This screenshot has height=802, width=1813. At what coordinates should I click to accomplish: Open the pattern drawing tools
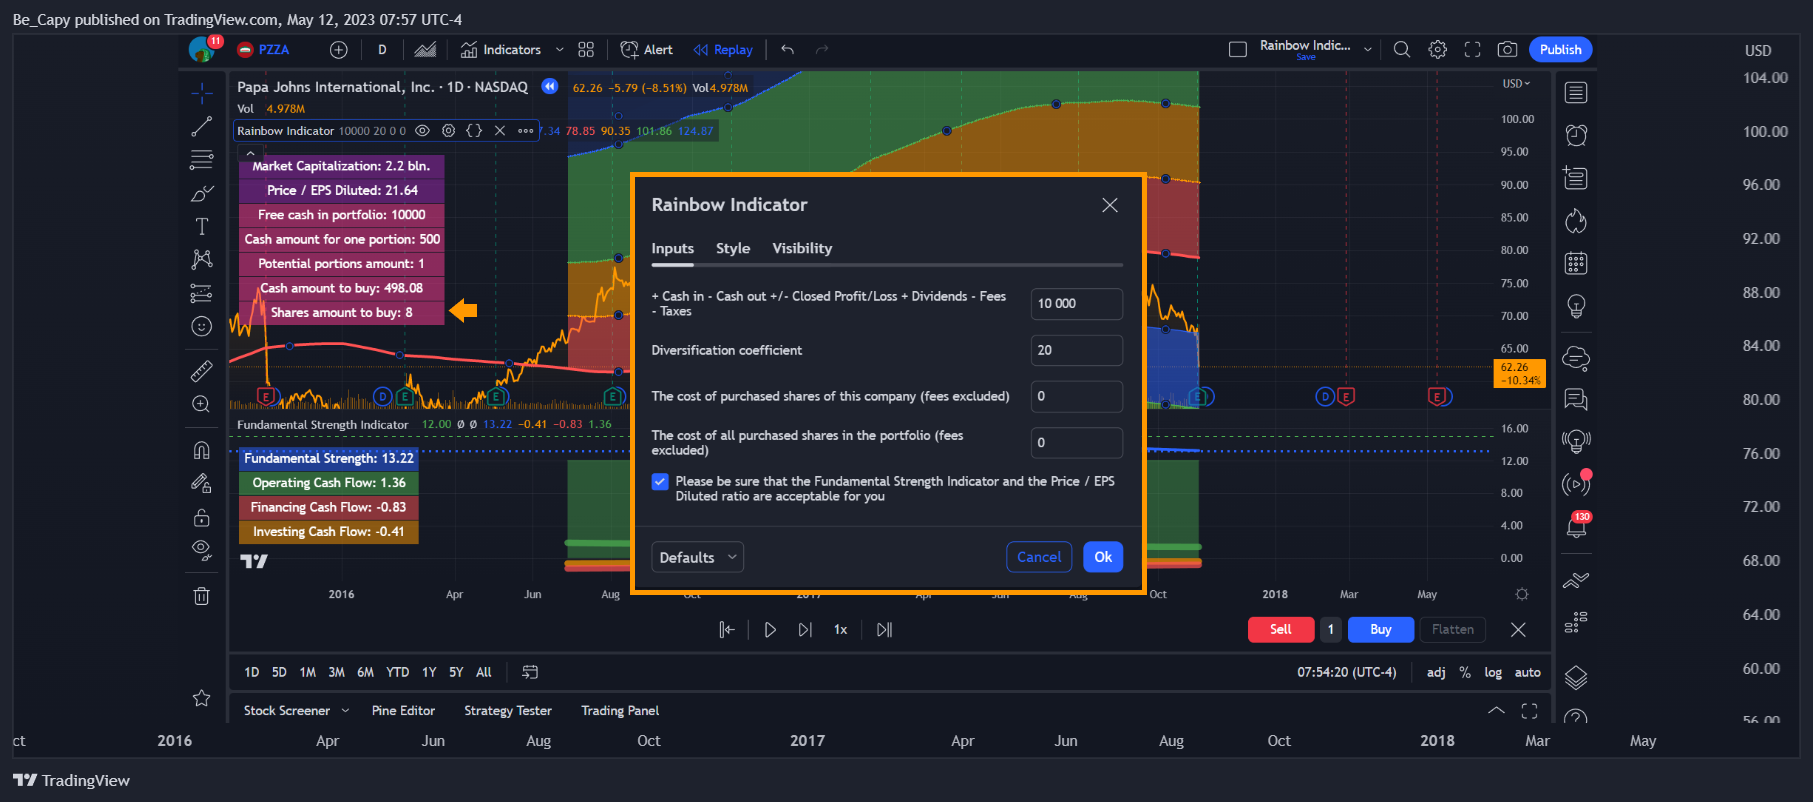202,259
